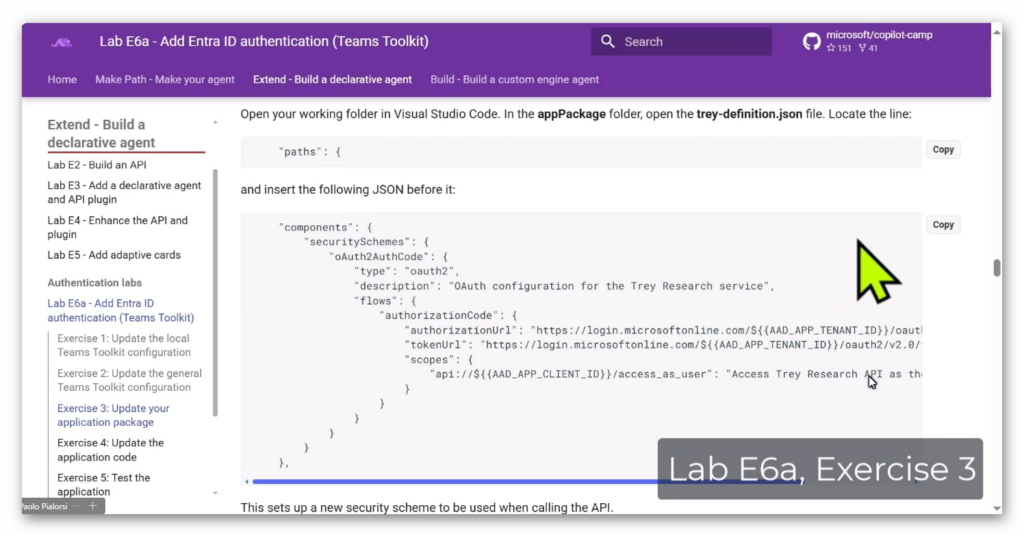Viewport: 1024px width, 536px height.
Task: Jump to Exercise 2 general Teams Toolkit configuration
Action: pyautogui.click(x=129, y=380)
